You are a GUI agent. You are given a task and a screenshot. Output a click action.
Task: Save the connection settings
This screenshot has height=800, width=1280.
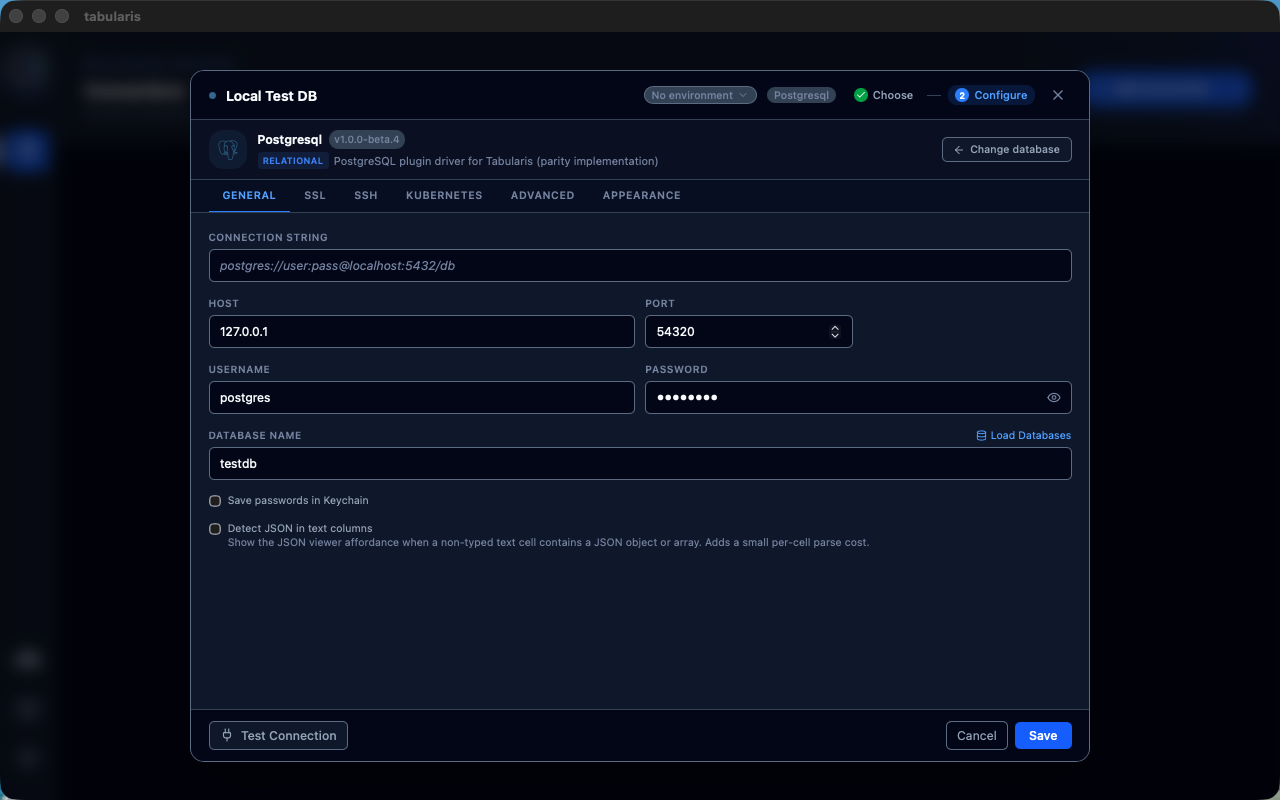click(1043, 736)
